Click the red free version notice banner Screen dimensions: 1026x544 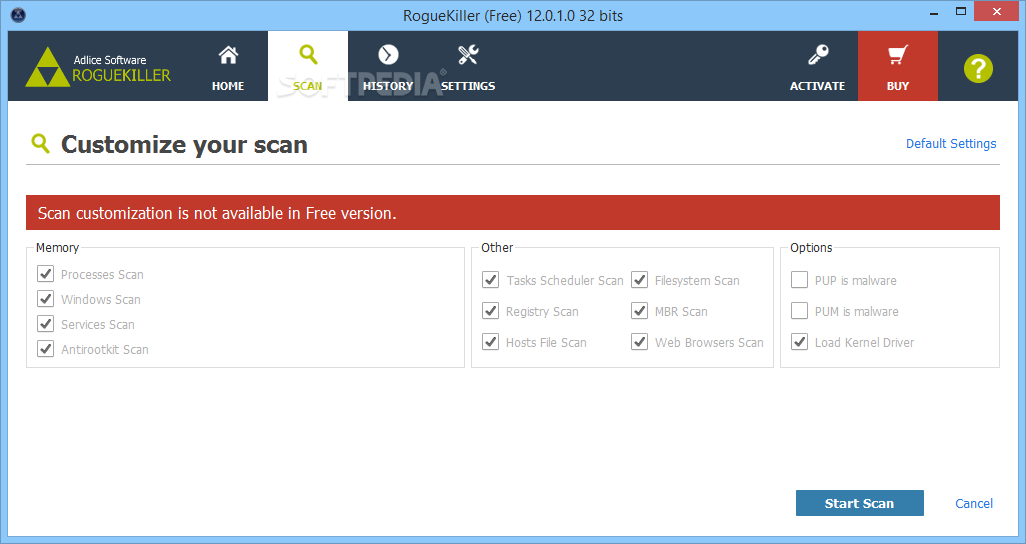coord(512,213)
